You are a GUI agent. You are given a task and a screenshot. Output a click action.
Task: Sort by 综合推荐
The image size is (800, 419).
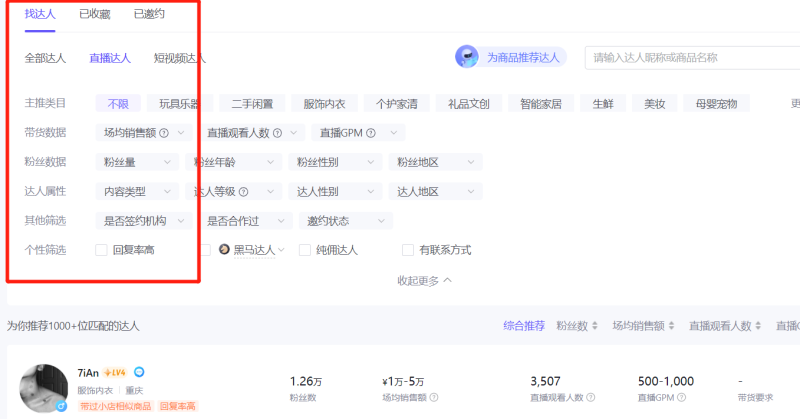click(524, 326)
